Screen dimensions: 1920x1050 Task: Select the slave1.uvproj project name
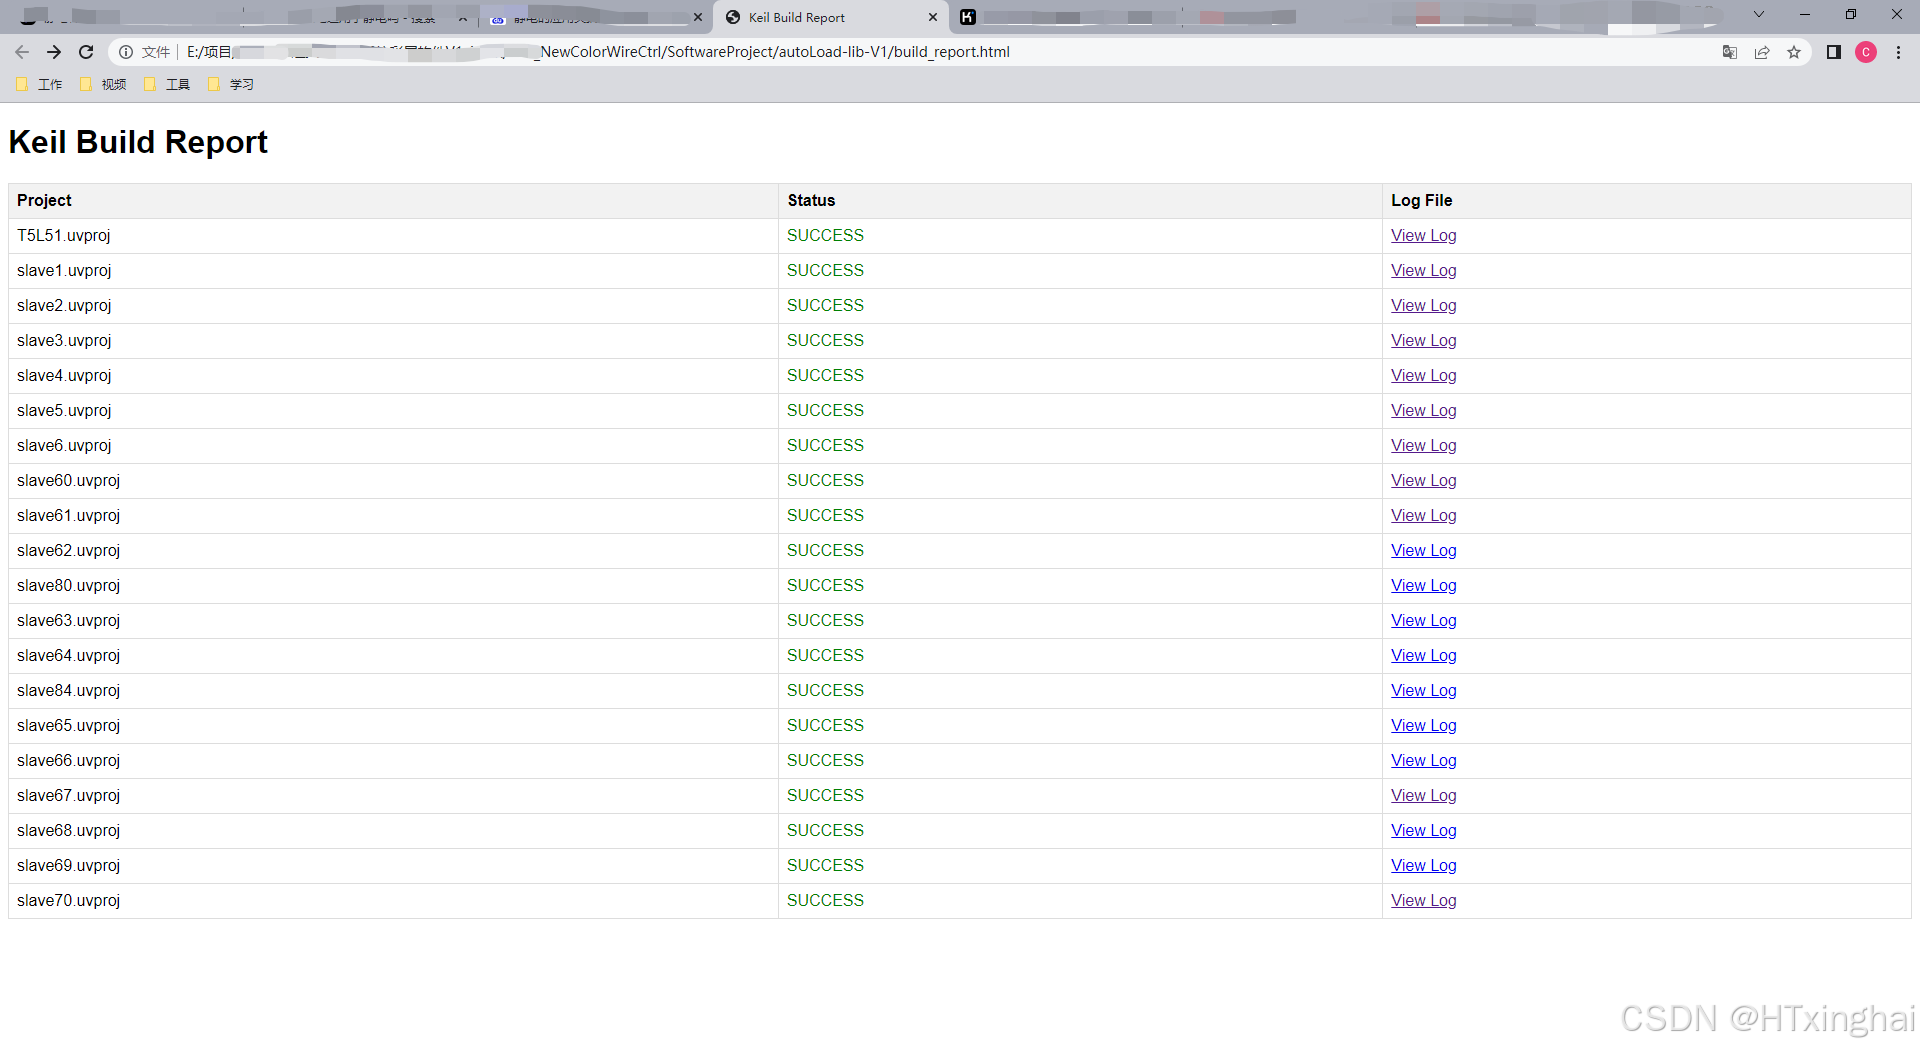coord(64,271)
